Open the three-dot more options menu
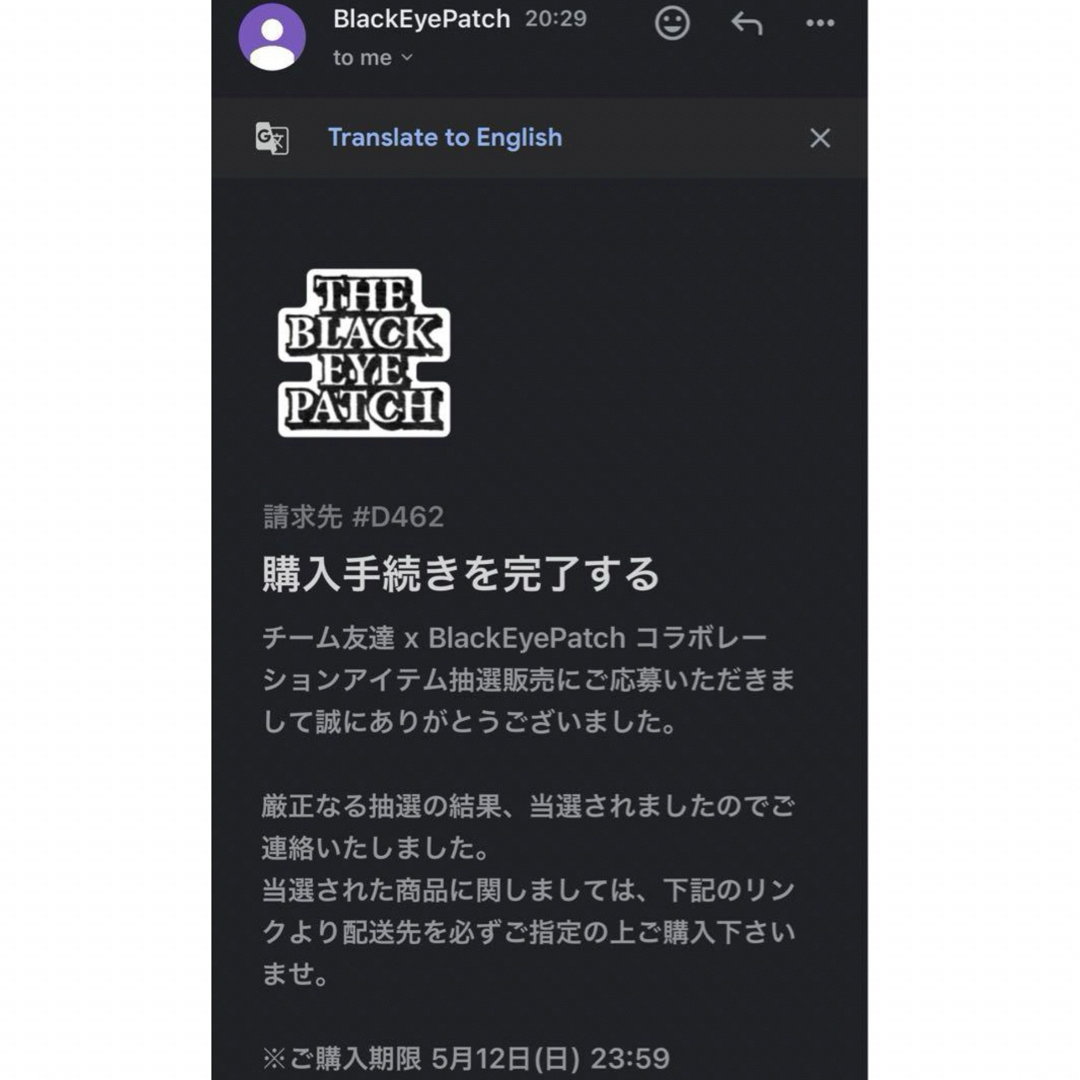Viewport: 1080px width, 1080px height. tap(820, 23)
